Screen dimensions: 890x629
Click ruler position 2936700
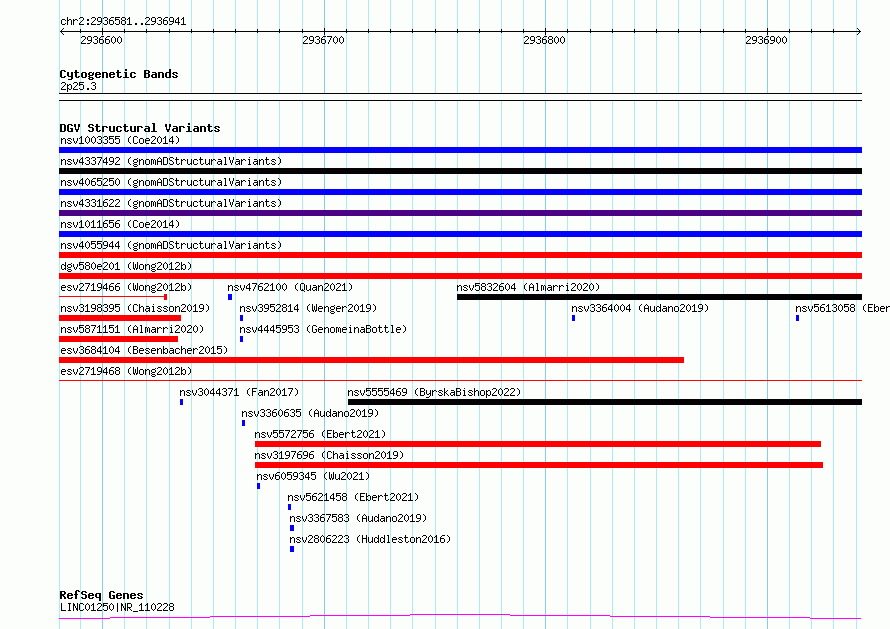point(324,40)
